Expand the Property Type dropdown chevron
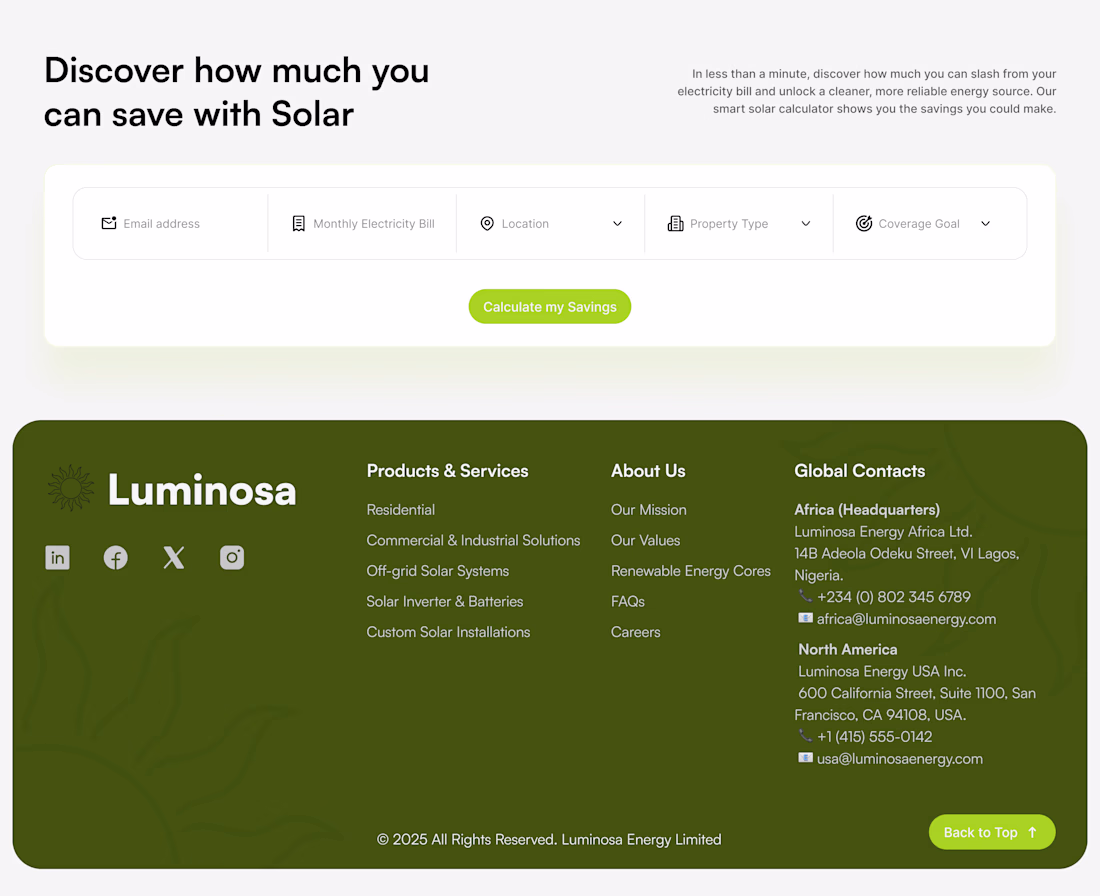 (x=806, y=224)
